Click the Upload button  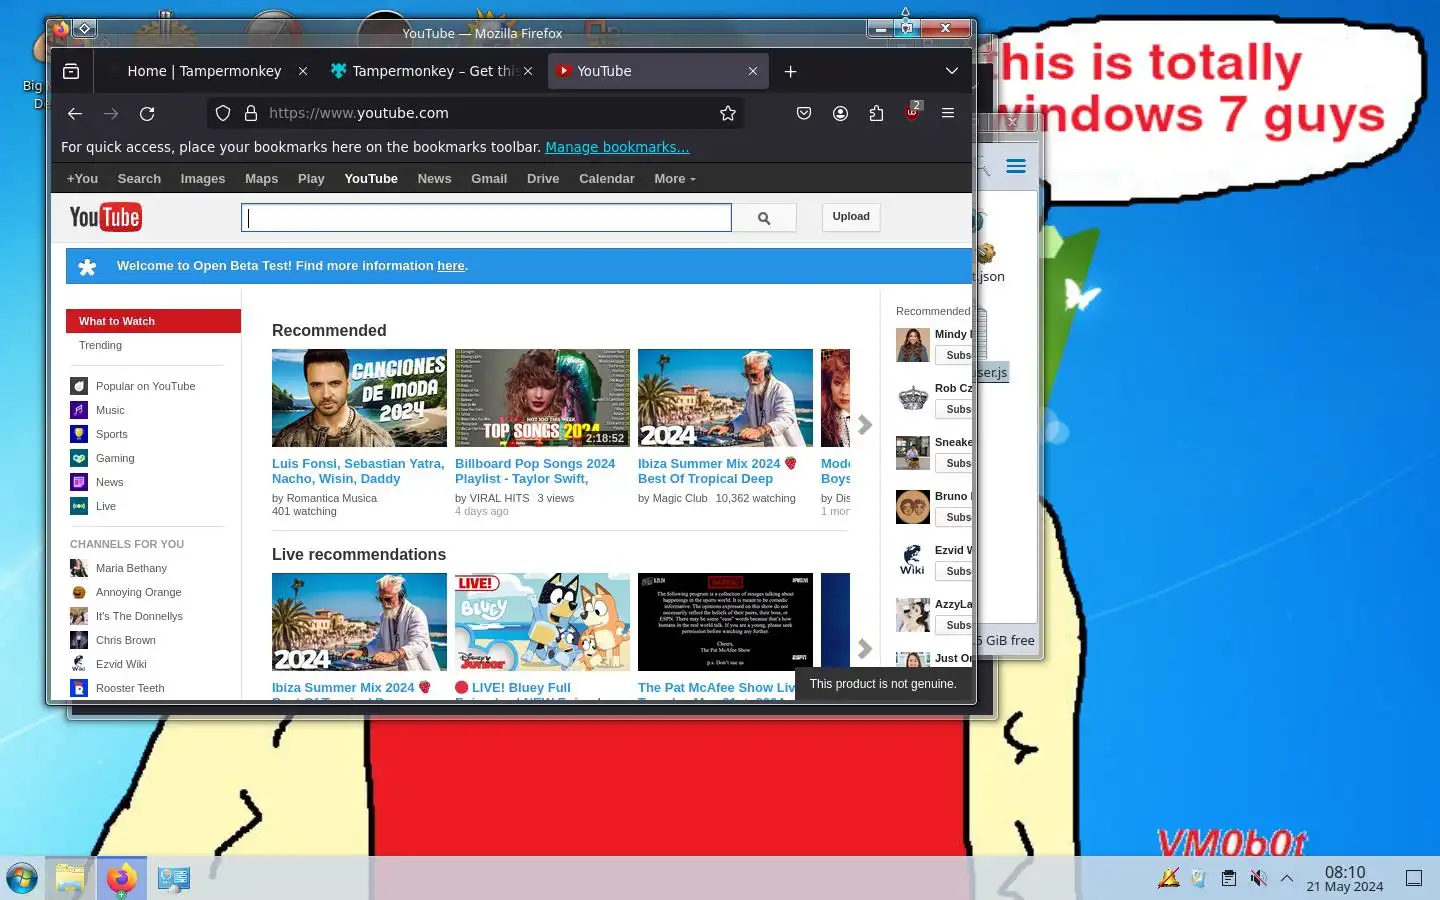pos(851,217)
